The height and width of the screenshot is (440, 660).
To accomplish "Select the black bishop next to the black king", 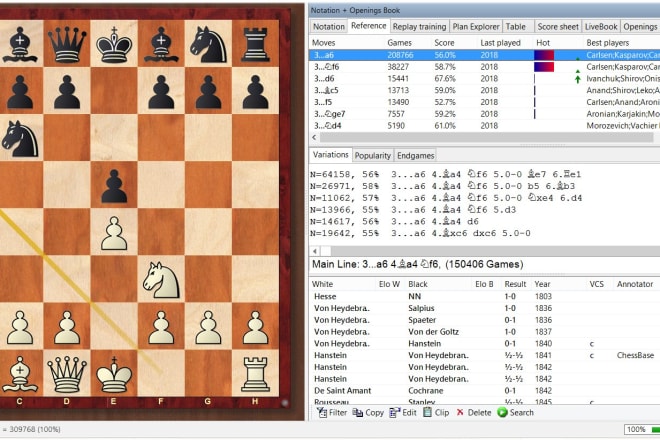I will pos(161,44).
